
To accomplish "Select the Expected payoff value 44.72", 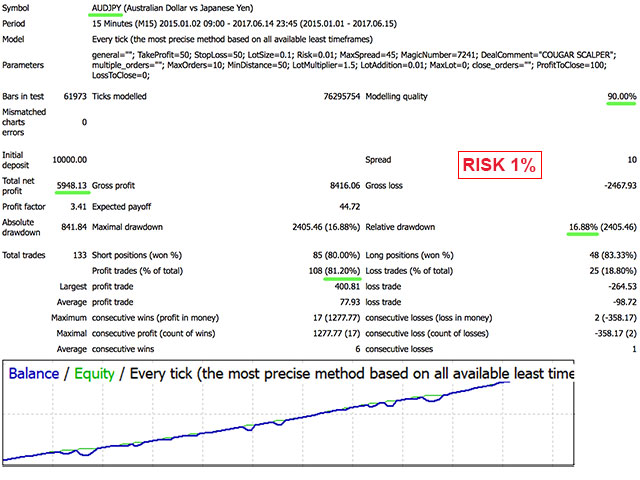I will pos(350,207).
